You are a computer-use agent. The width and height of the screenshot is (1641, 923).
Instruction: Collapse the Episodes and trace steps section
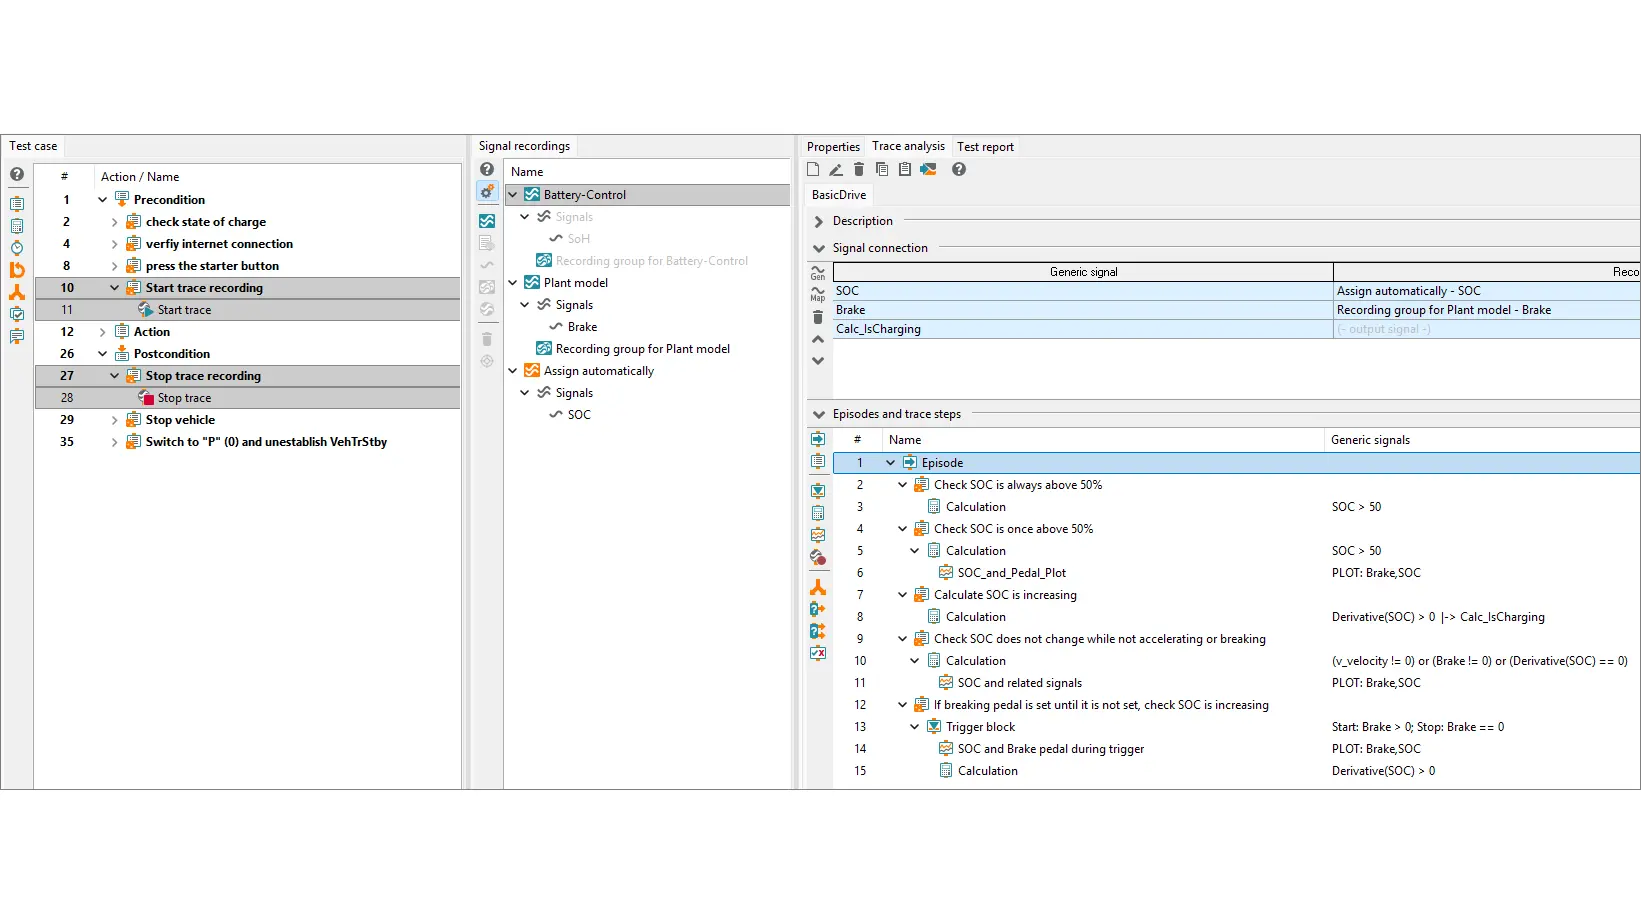pyautogui.click(x=819, y=414)
